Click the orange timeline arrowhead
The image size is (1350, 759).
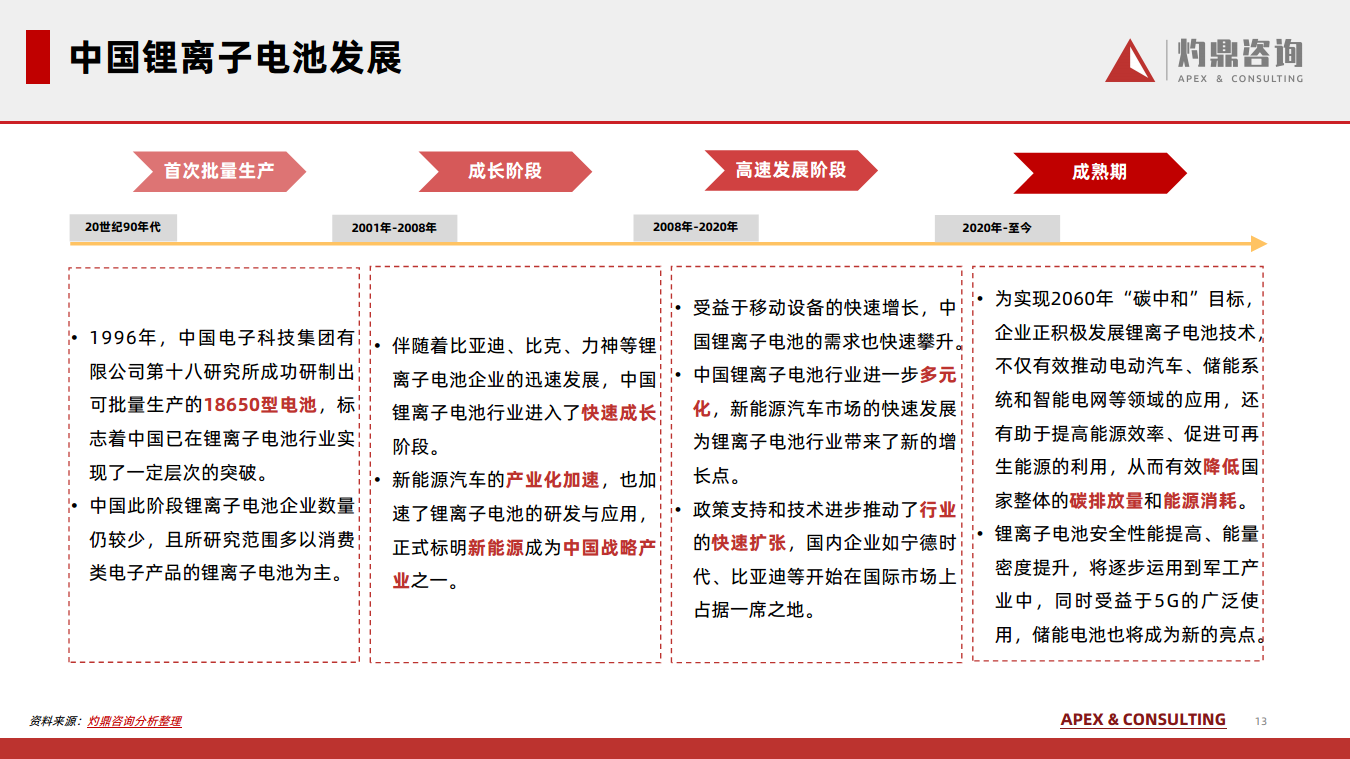[x=1259, y=243]
